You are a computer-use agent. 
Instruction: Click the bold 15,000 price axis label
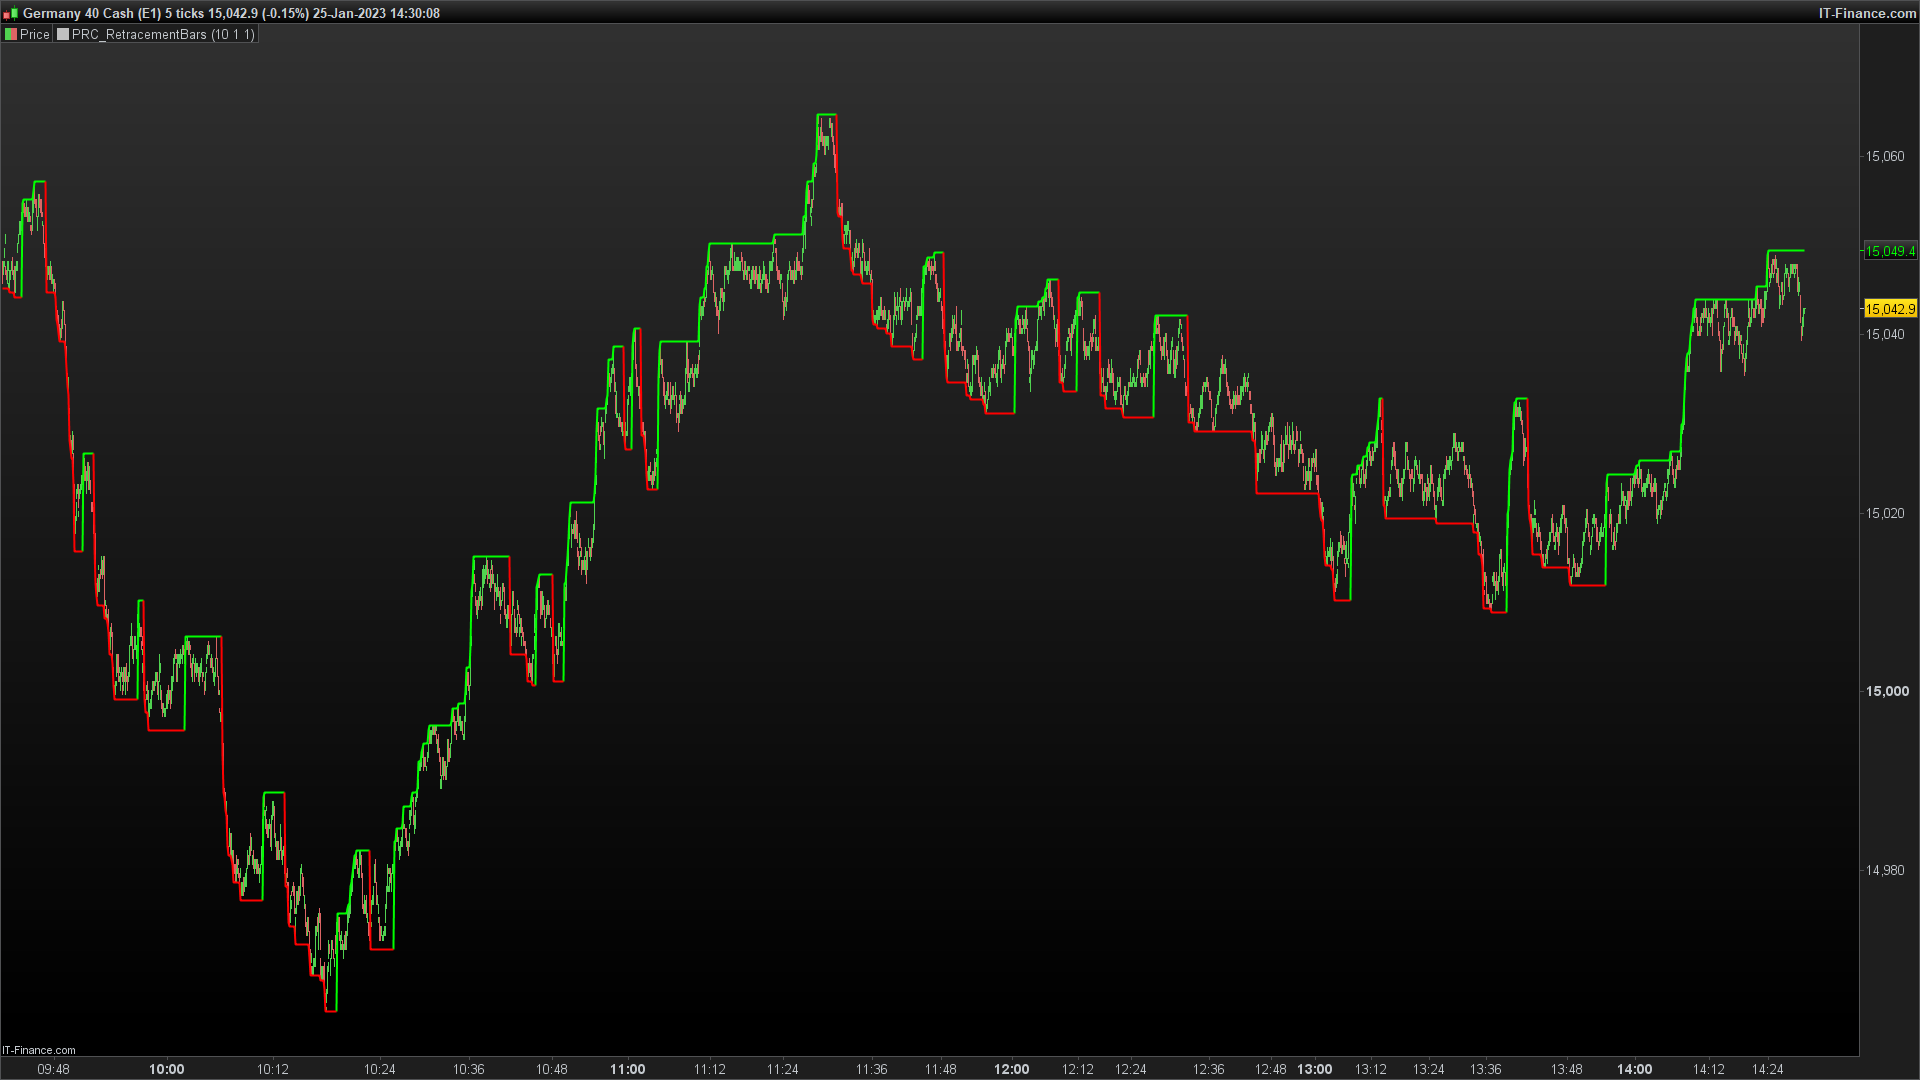(1886, 691)
